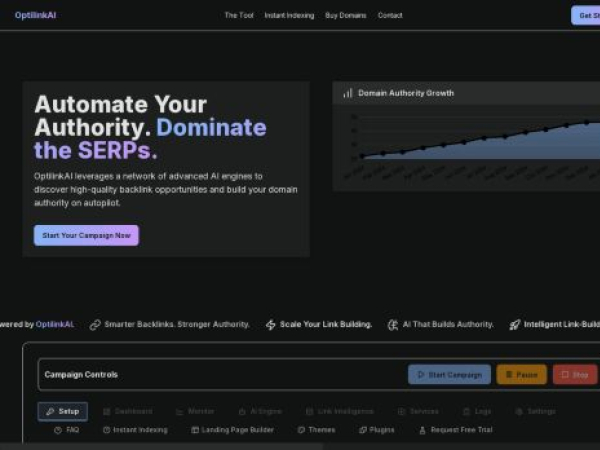Go to Instant Indexing in the top navigation
600x450 pixels.
[x=289, y=15]
